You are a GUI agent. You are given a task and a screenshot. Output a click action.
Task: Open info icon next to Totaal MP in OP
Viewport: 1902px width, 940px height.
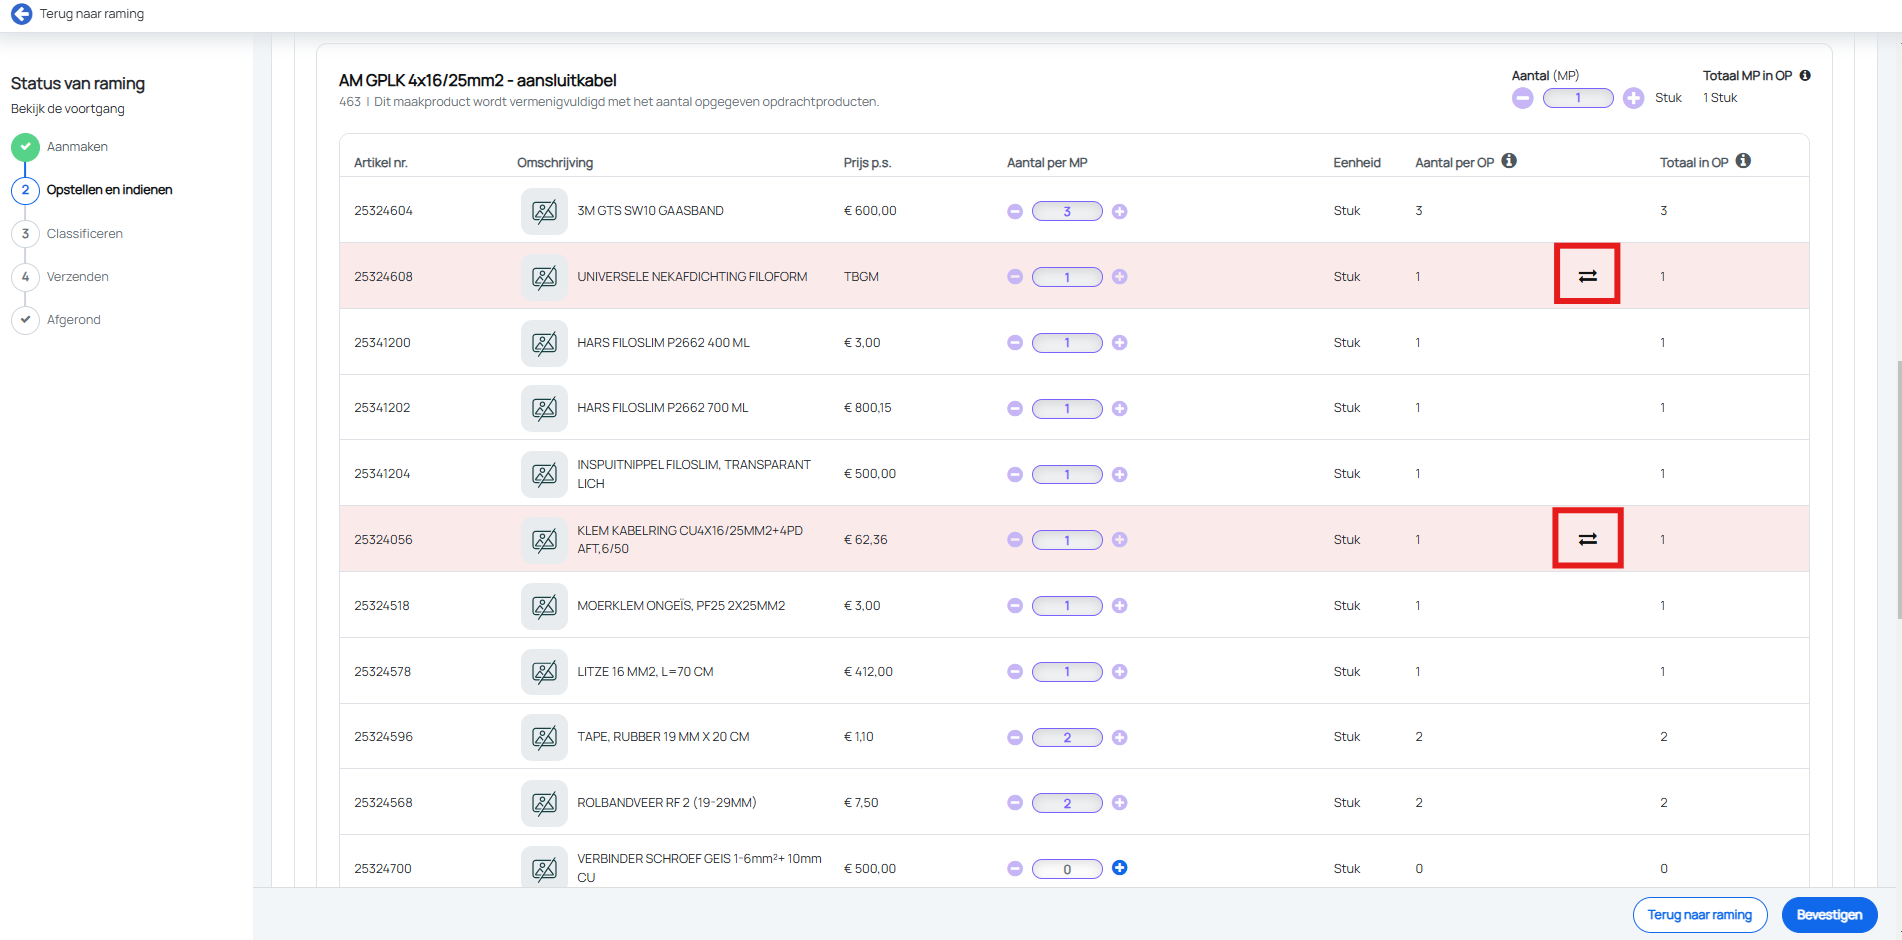(x=1805, y=75)
